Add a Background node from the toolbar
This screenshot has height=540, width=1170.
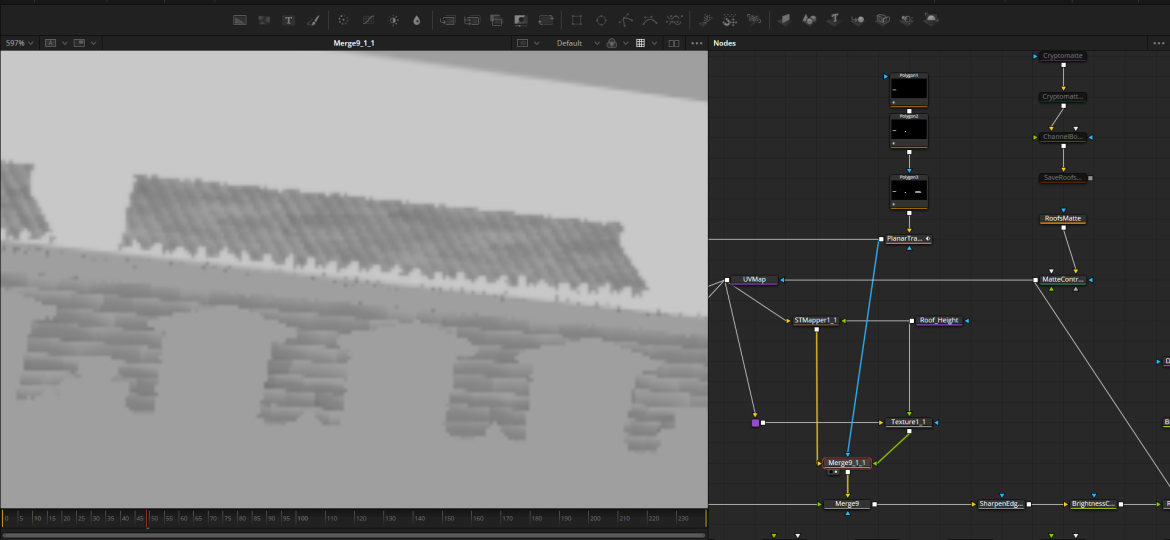pos(240,20)
